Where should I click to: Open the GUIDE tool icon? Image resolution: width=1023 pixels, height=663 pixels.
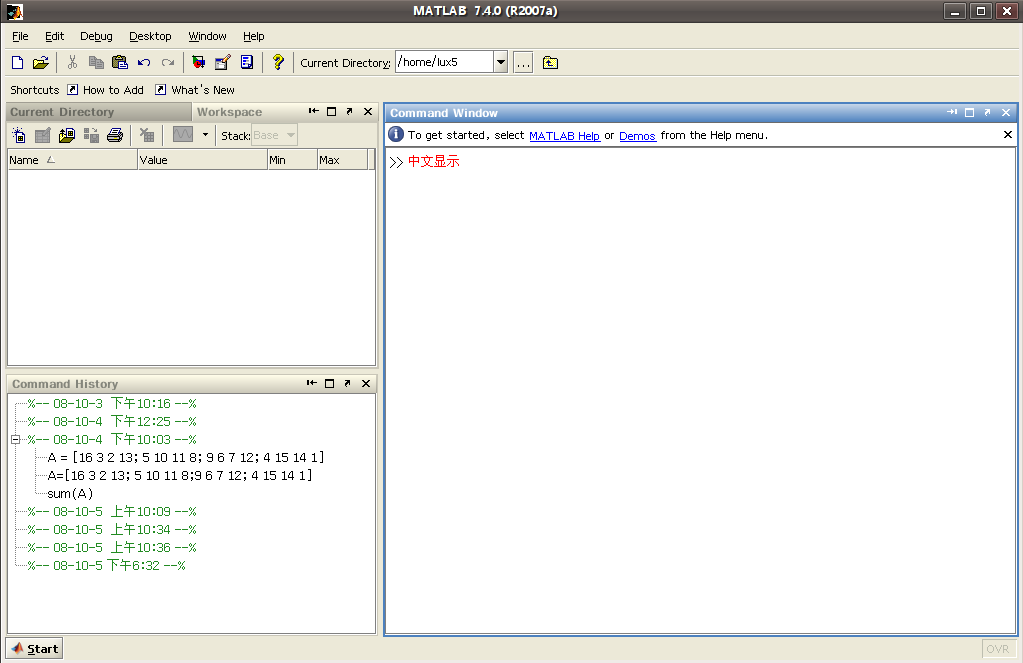tap(222, 63)
